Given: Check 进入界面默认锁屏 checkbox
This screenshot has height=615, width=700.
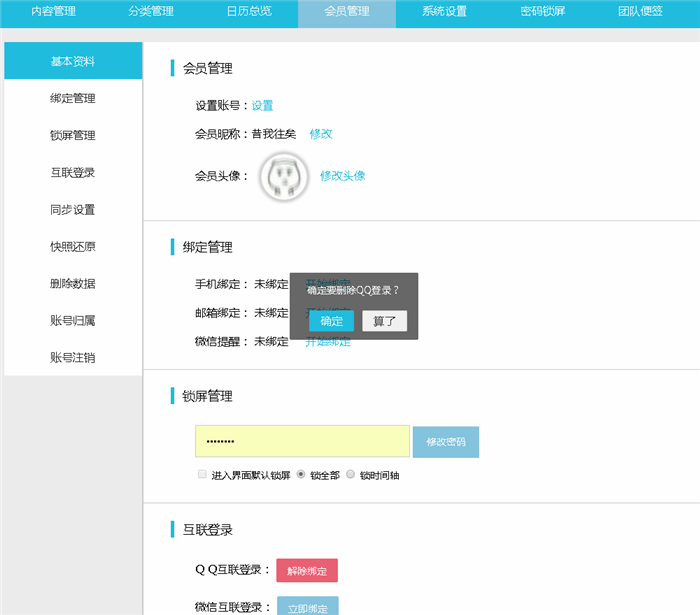Looking at the screenshot, I should [202, 474].
